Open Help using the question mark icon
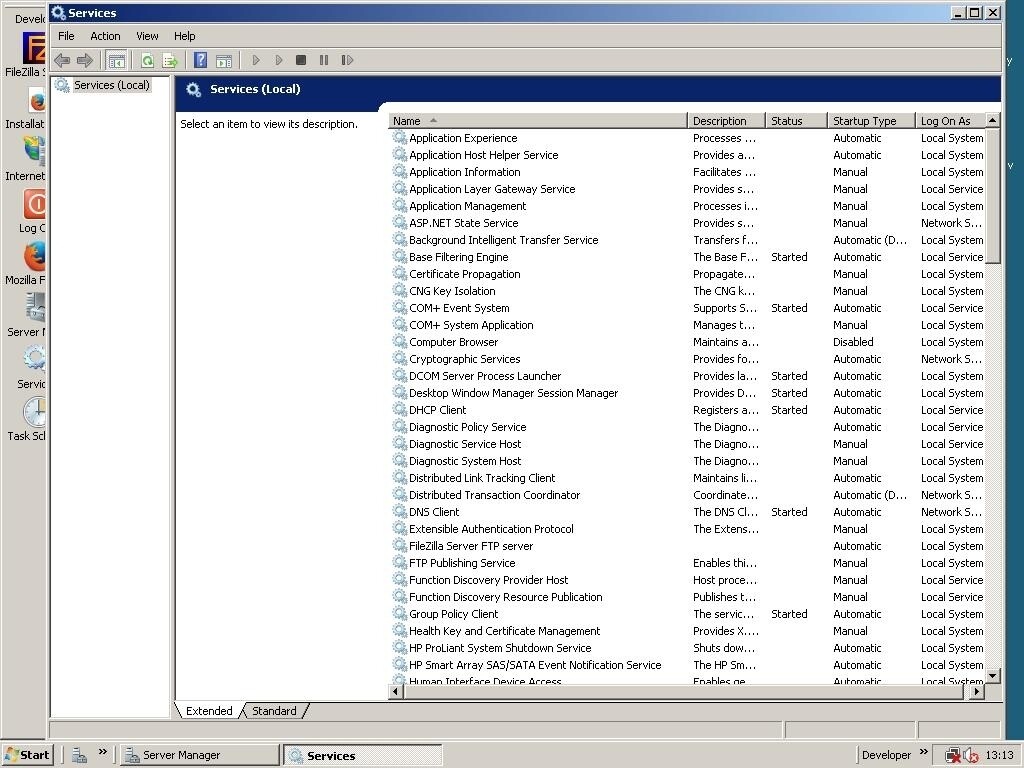 click(x=201, y=60)
